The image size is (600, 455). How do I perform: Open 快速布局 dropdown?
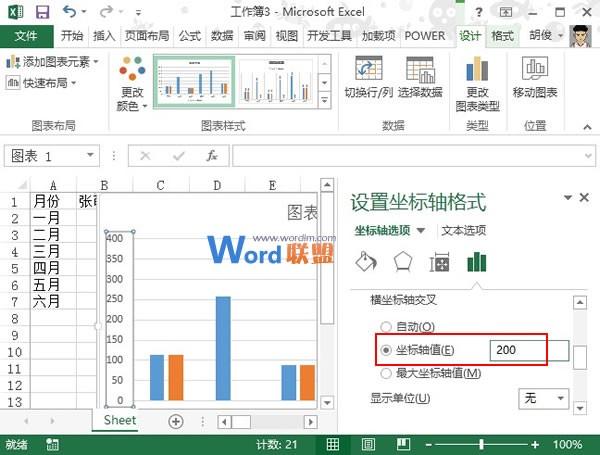[41, 82]
